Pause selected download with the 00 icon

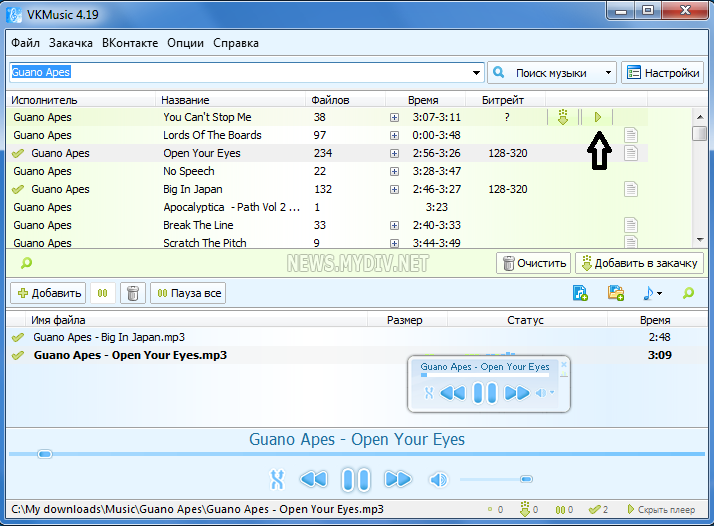click(x=102, y=293)
